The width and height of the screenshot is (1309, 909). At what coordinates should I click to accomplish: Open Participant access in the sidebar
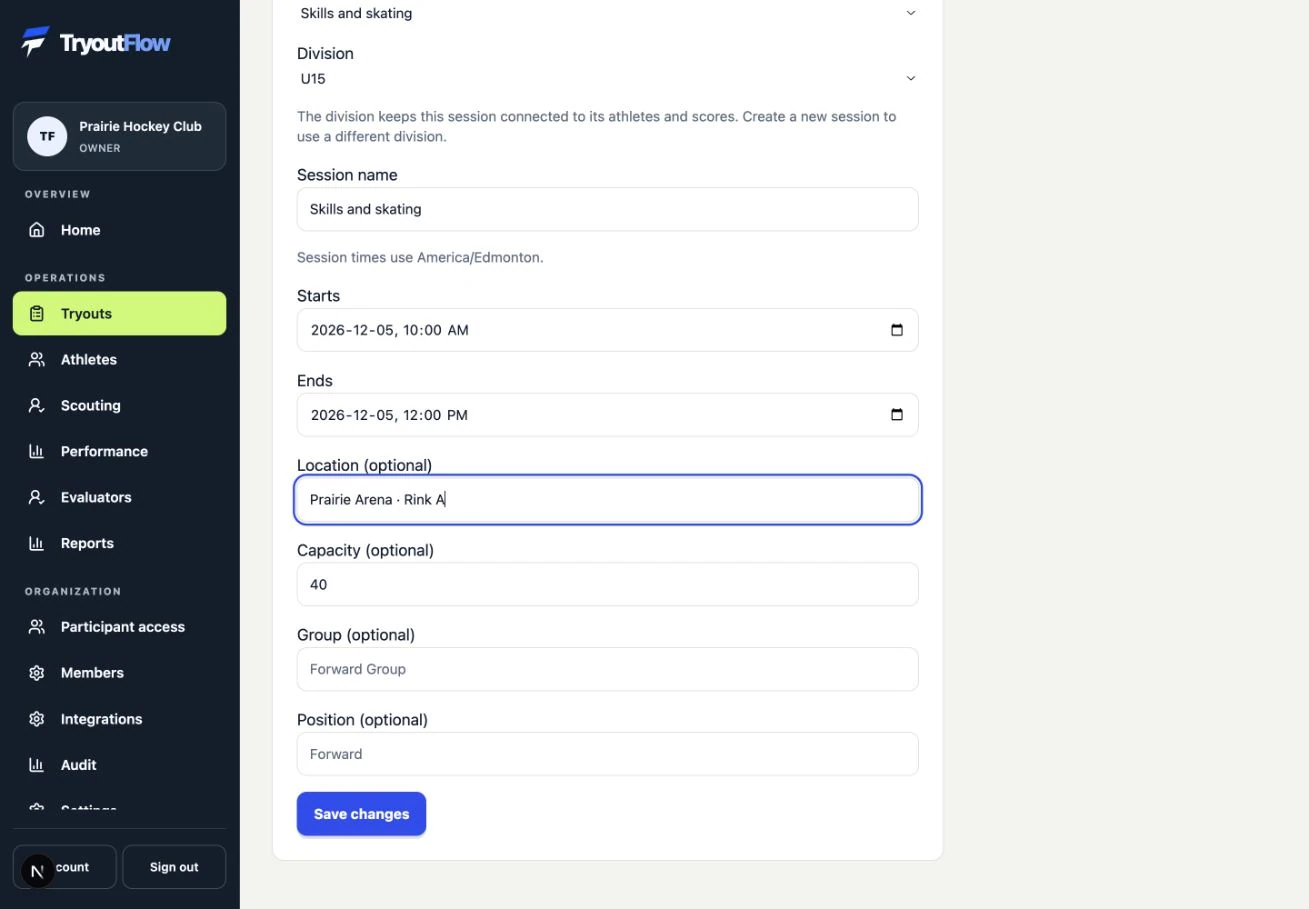(119, 627)
